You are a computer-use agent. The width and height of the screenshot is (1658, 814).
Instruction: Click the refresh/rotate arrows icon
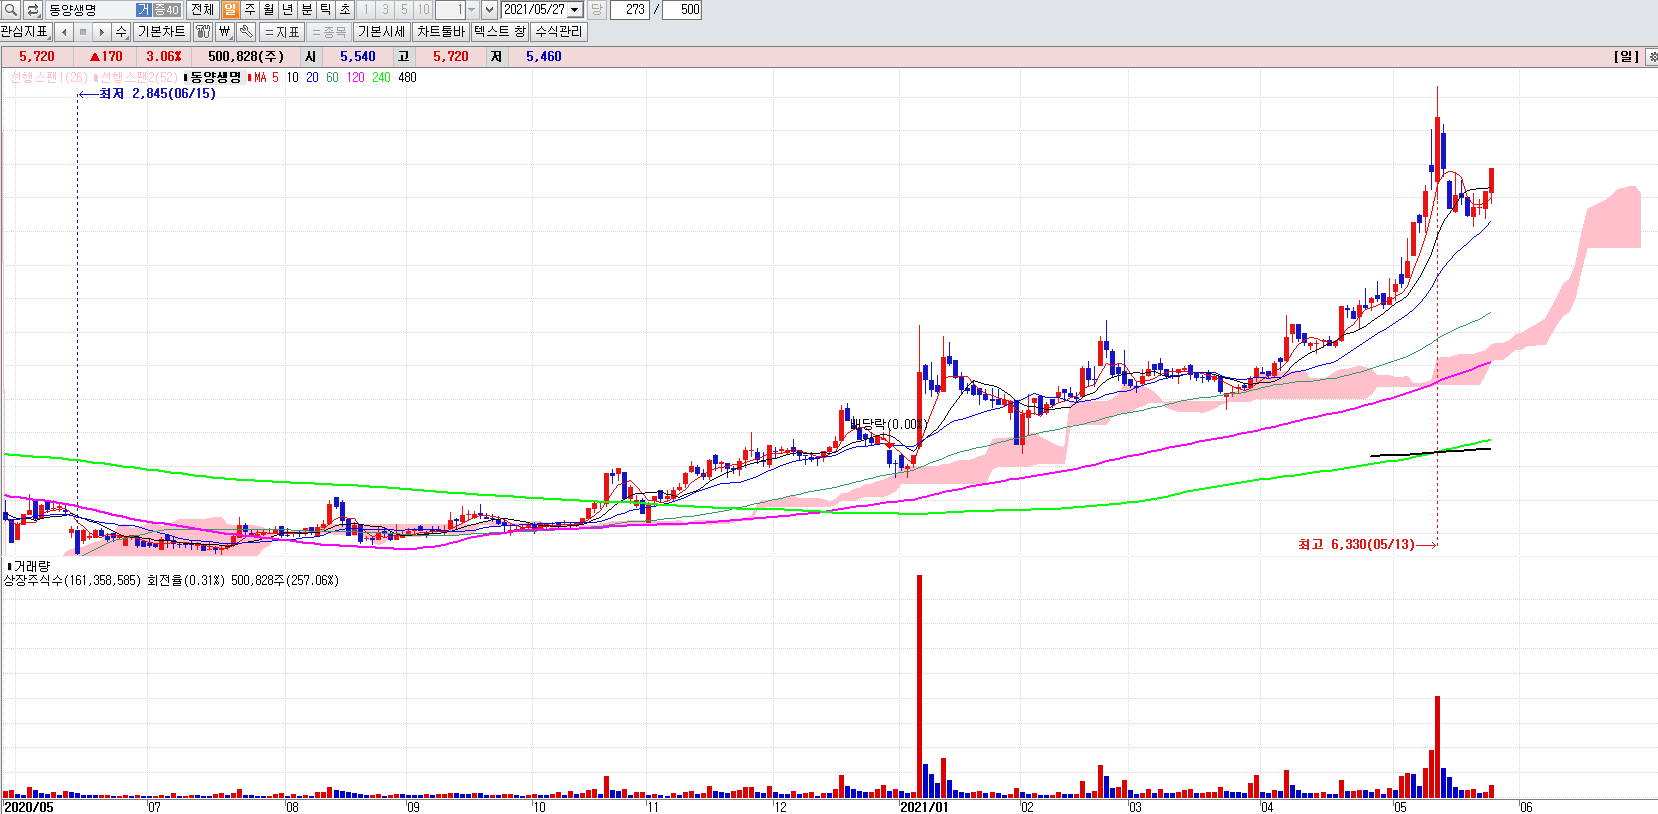point(33,10)
